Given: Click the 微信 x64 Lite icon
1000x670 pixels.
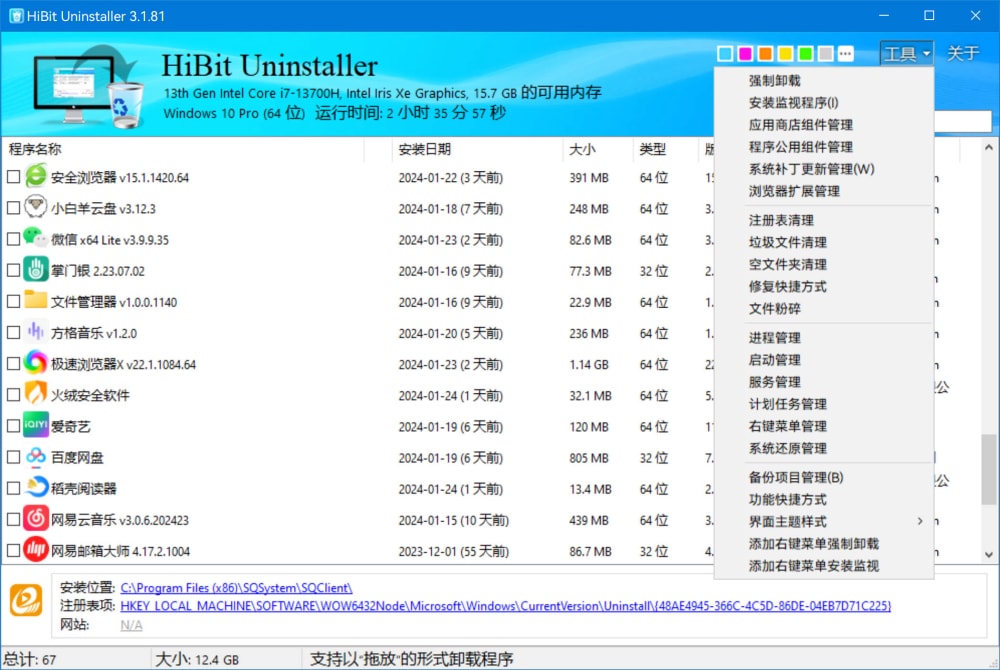Looking at the screenshot, I should point(36,238).
